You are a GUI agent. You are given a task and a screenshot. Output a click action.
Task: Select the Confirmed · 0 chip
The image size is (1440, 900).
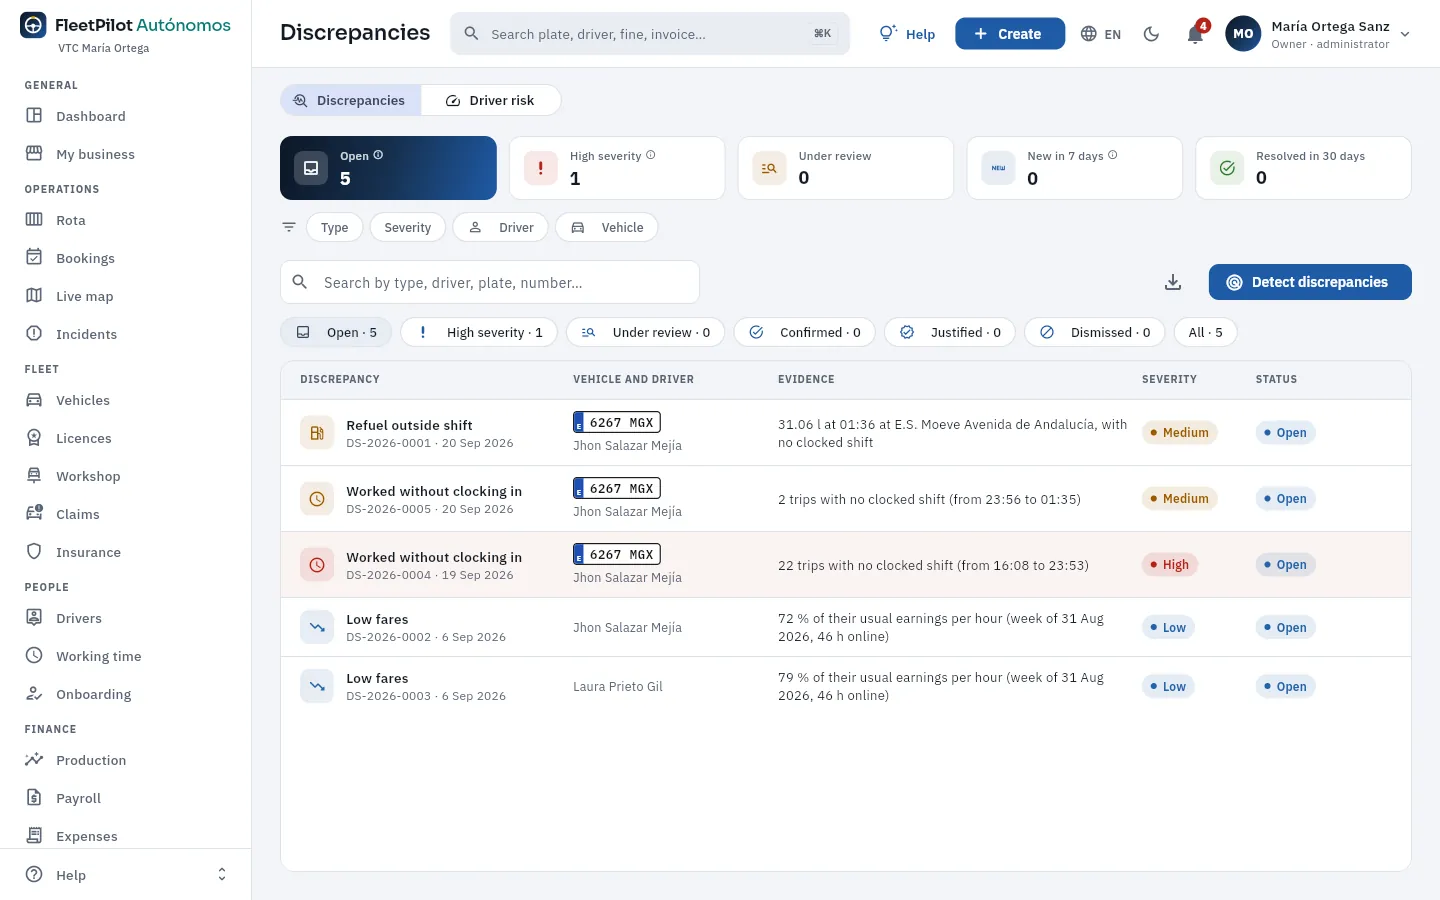coord(804,332)
